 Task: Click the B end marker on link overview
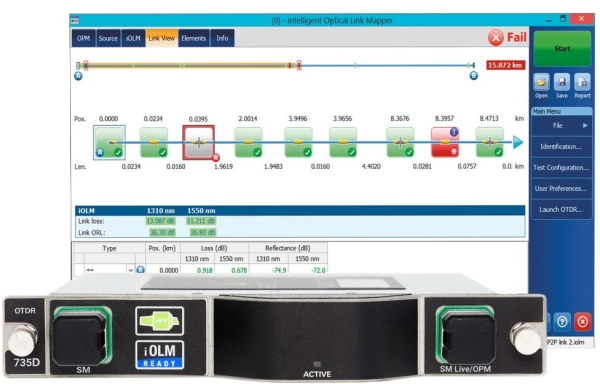coord(473,76)
